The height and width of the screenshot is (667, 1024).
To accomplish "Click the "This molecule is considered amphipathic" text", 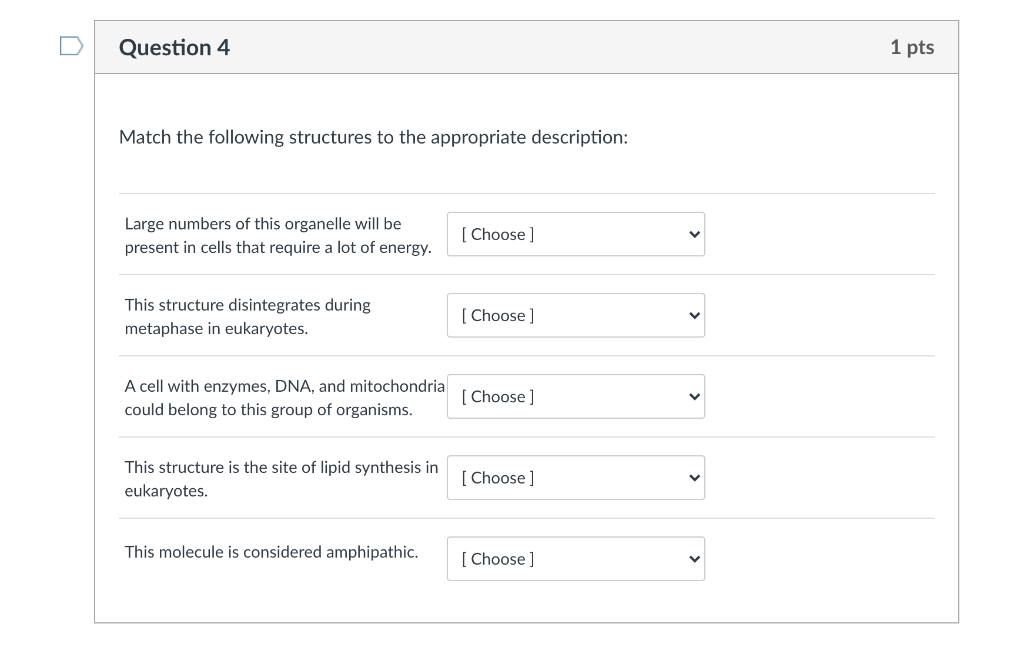I will point(271,552).
